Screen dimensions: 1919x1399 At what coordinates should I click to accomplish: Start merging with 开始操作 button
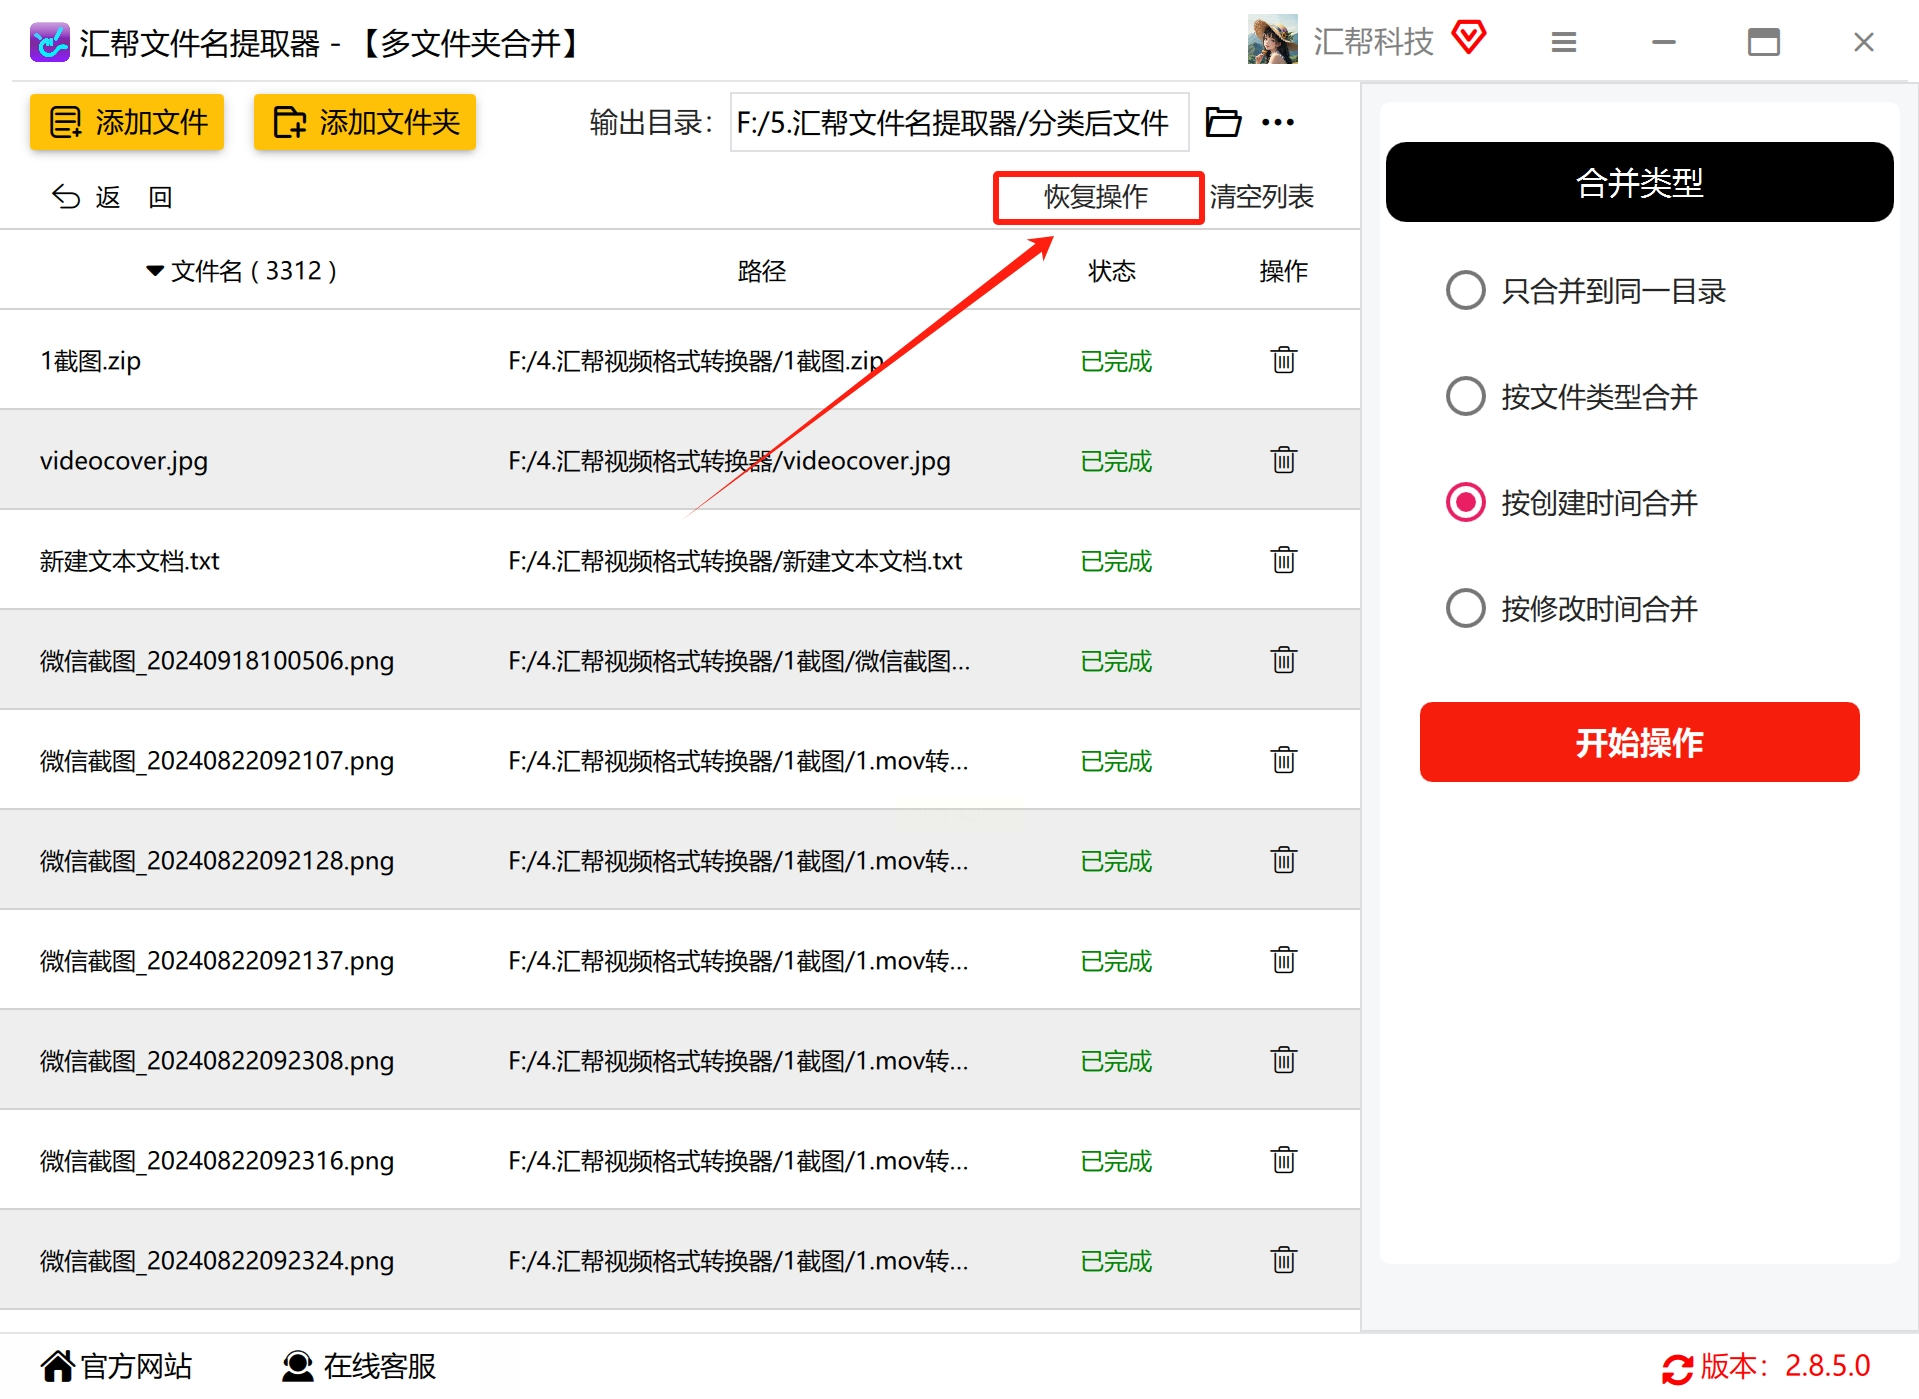(1639, 742)
